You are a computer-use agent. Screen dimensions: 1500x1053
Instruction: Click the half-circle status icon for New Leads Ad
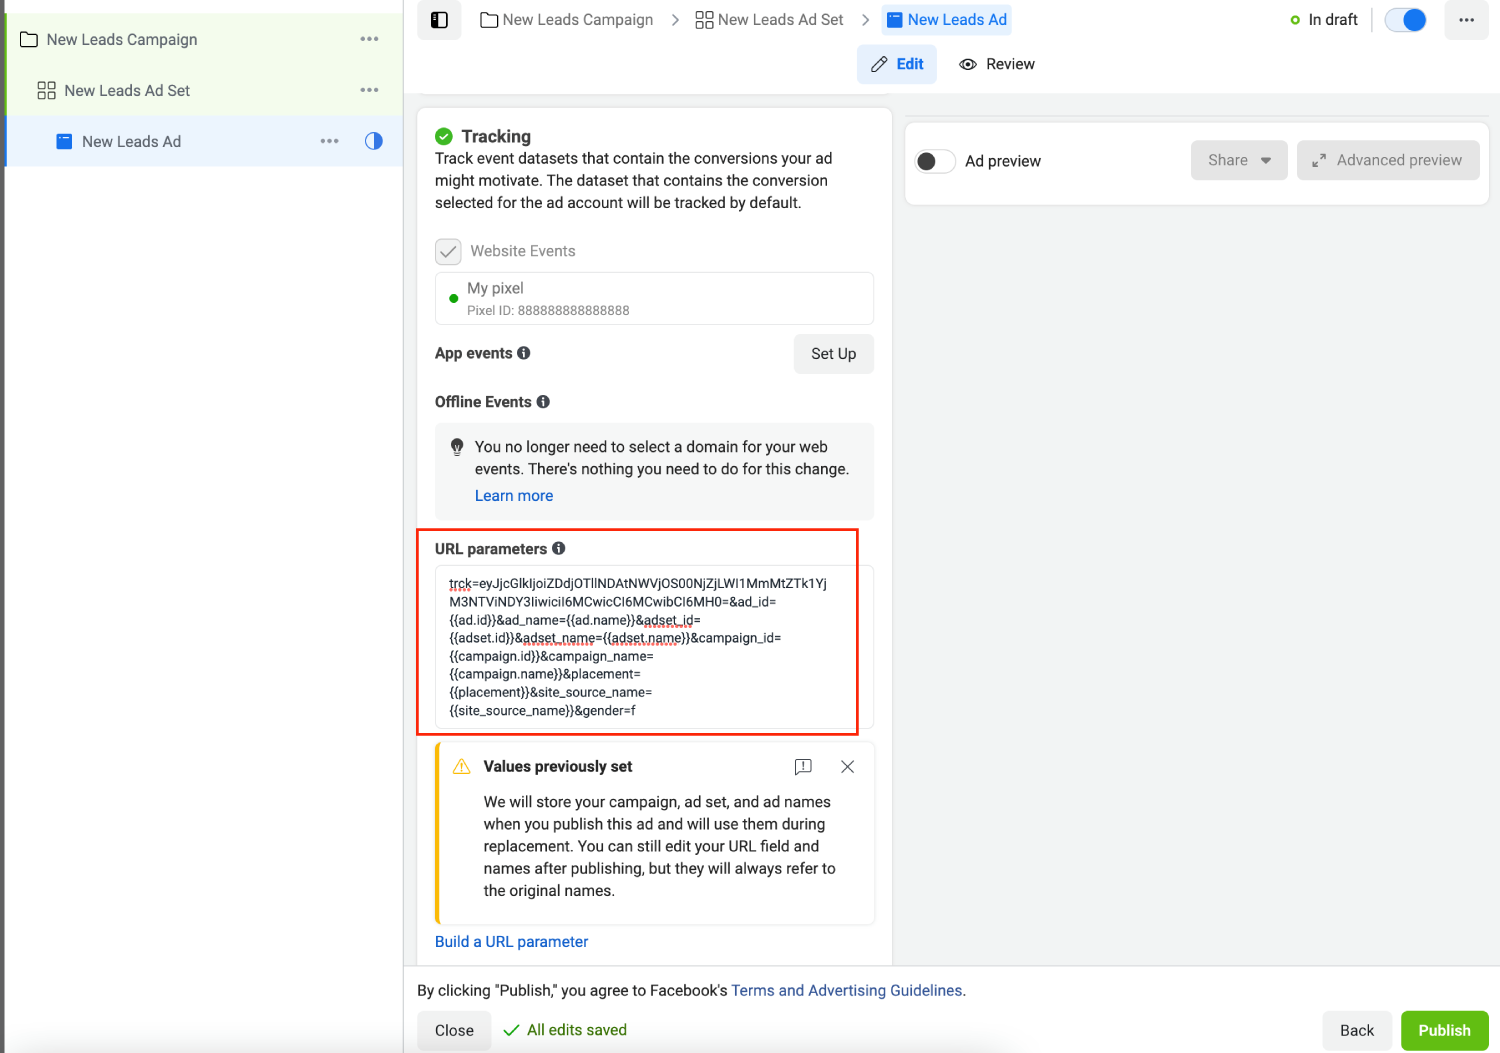pos(373,141)
